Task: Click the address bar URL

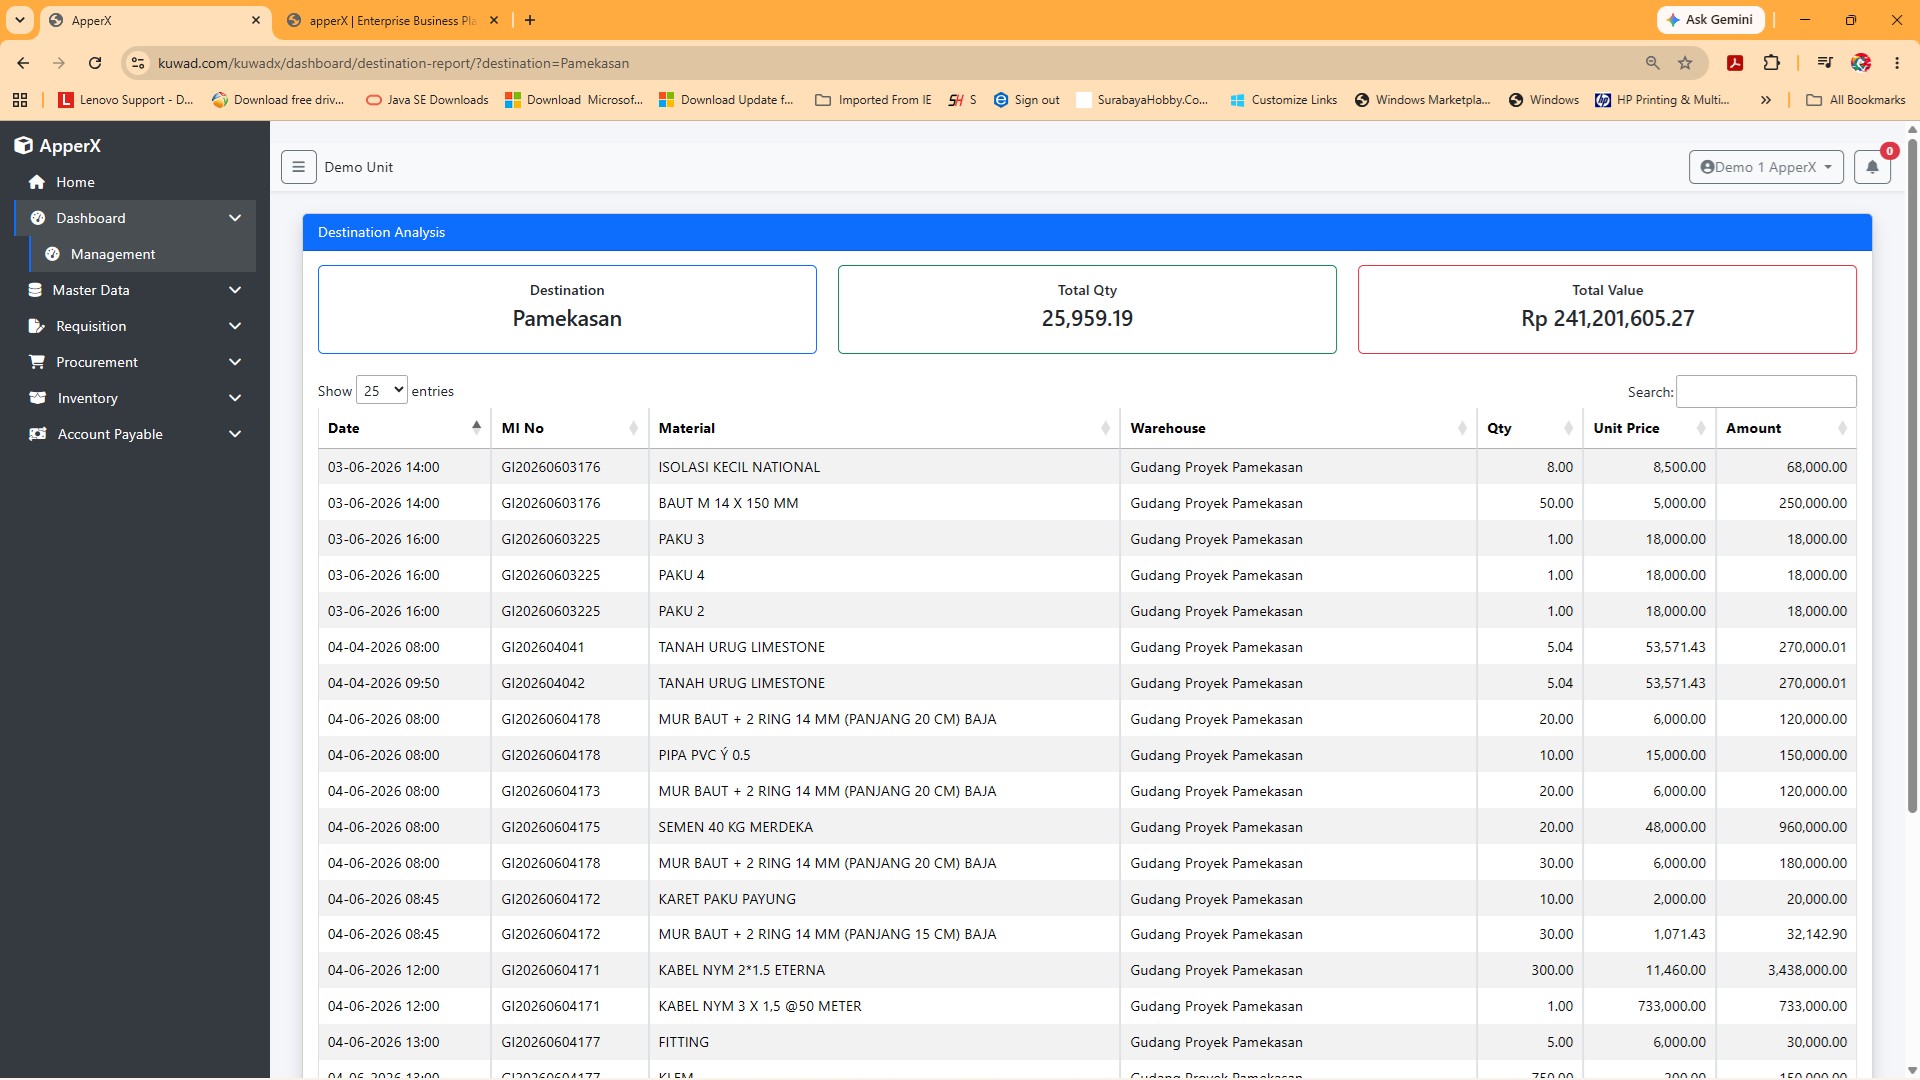Action: click(394, 63)
